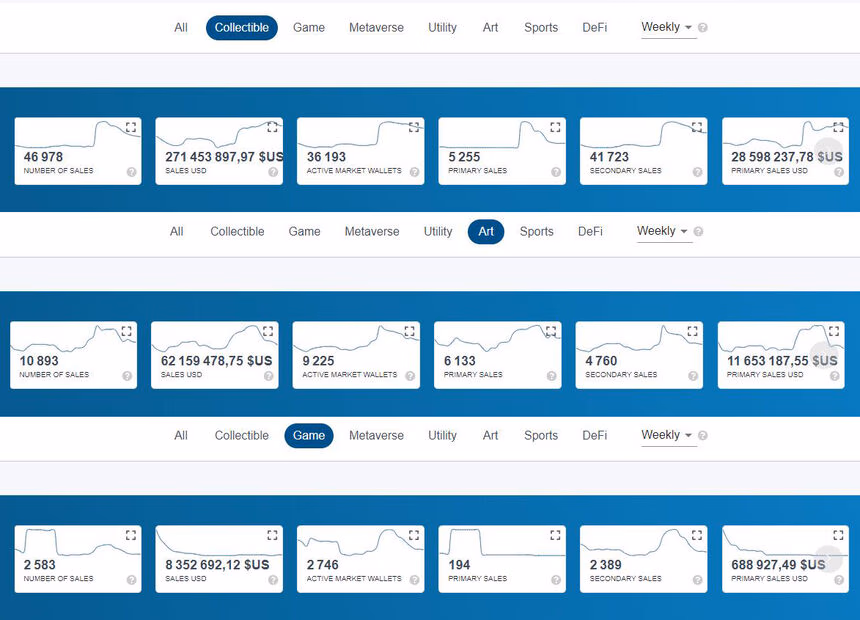Select the highlighted Collectible tab
The image size is (860, 620).
(x=242, y=28)
